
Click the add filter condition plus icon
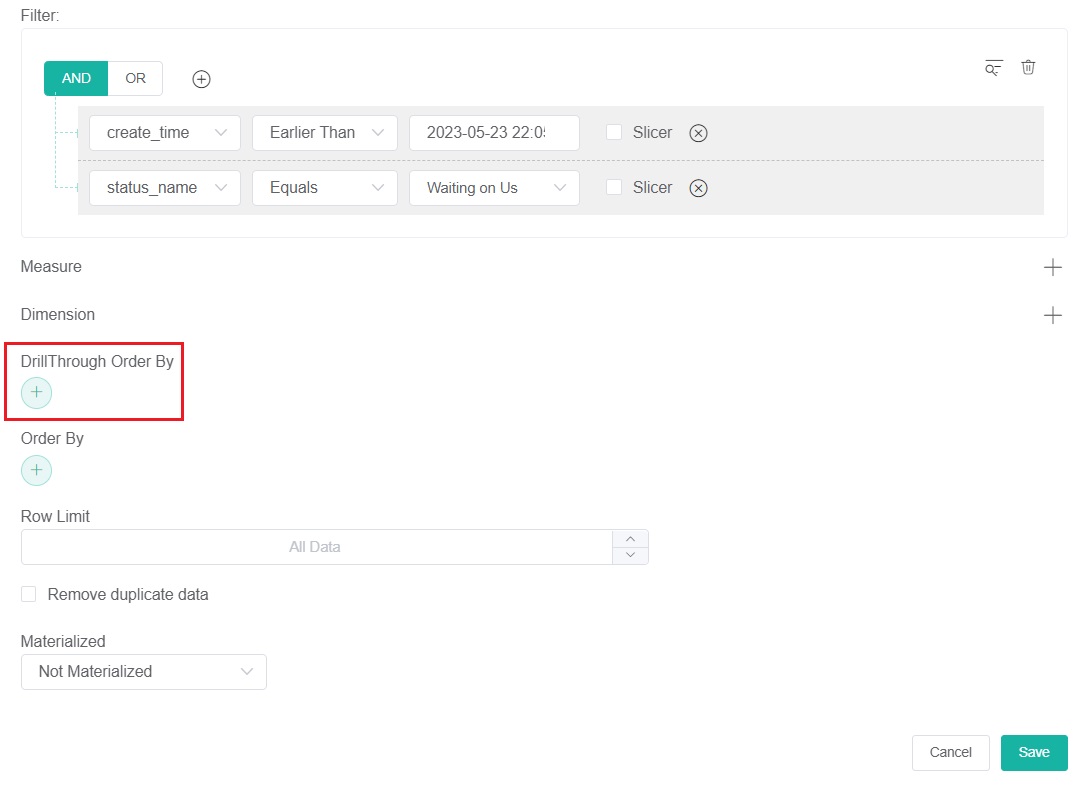pos(201,79)
